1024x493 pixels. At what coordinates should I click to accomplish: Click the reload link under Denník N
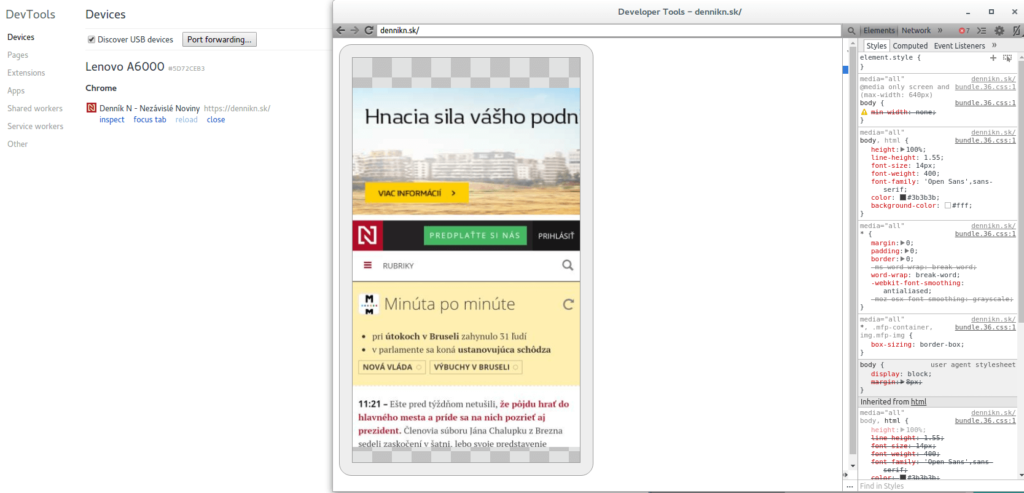pyautogui.click(x=186, y=119)
